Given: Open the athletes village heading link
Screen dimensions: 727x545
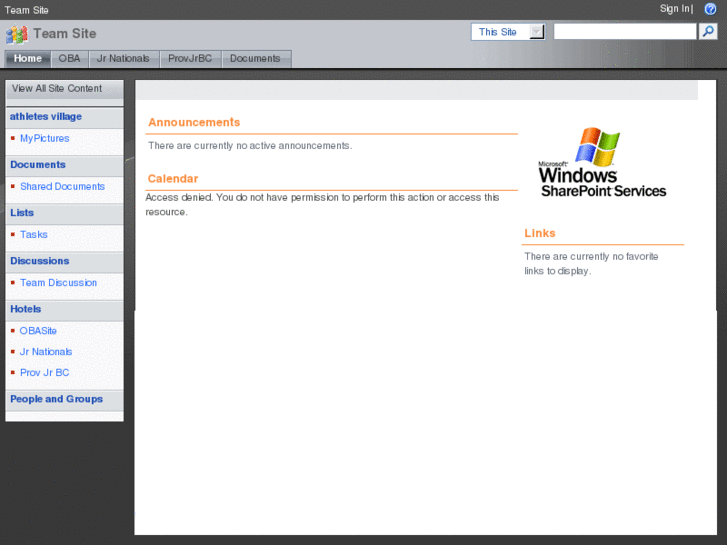Looking at the screenshot, I should [46, 117].
